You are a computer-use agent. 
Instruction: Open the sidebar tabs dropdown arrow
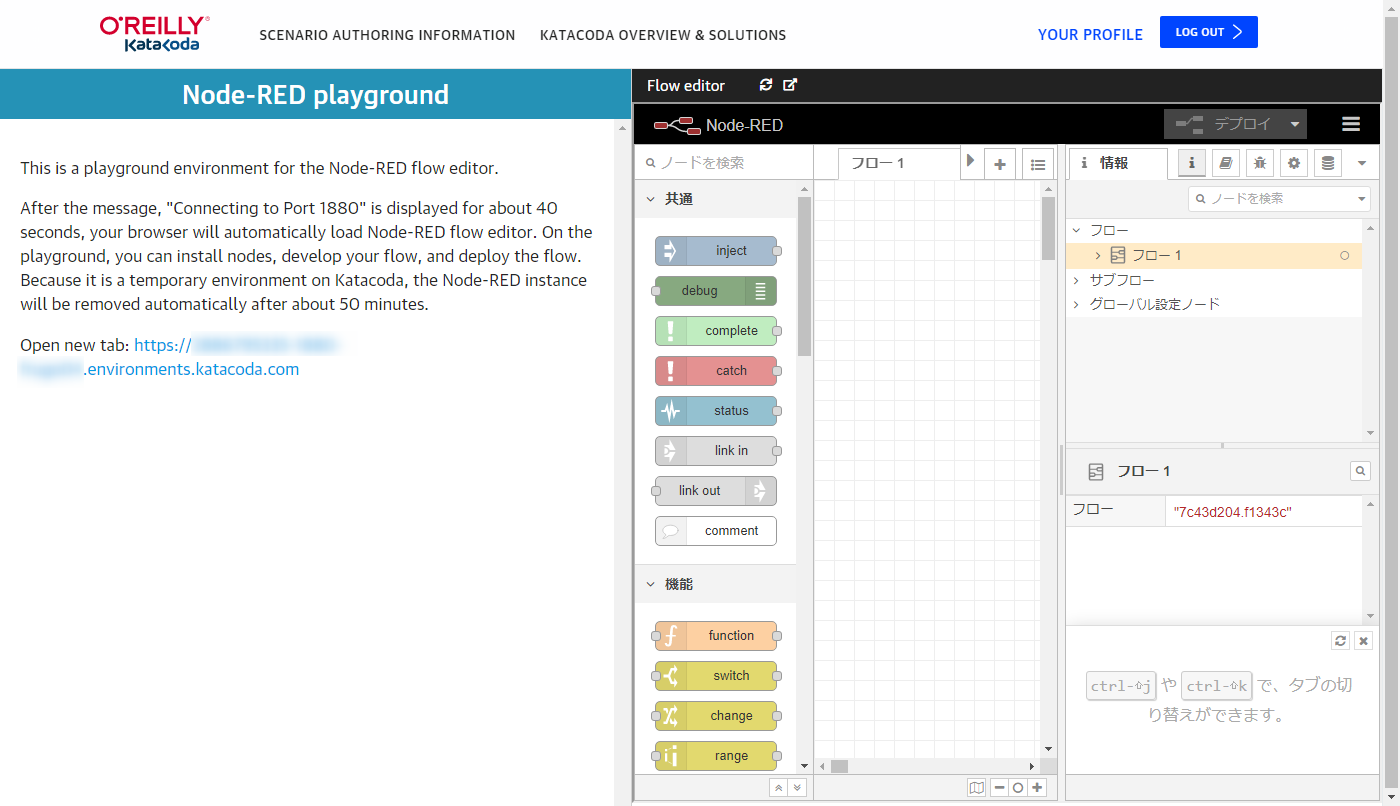[1361, 164]
